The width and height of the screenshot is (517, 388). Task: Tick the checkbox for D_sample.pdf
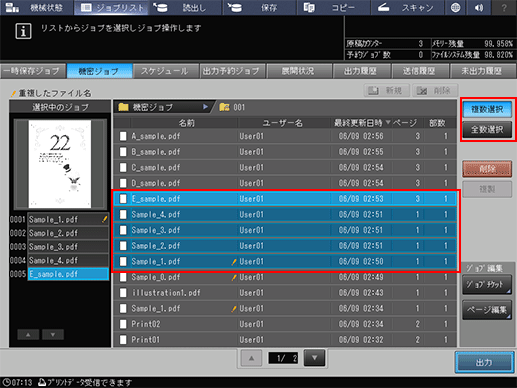point(123,183)
